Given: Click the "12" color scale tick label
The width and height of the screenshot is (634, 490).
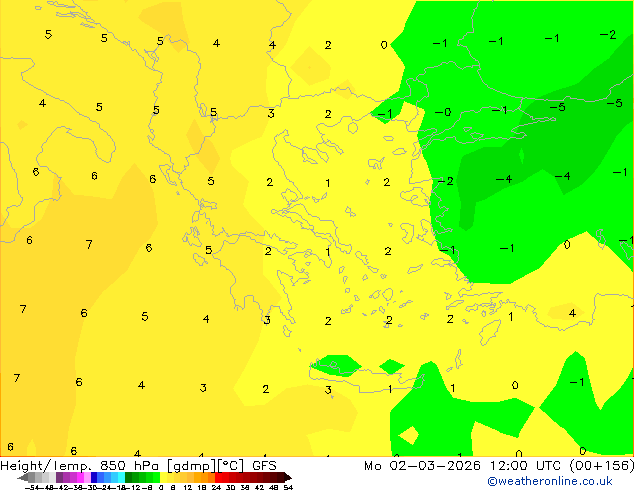Looking at the screenshot, I should 188,487.
